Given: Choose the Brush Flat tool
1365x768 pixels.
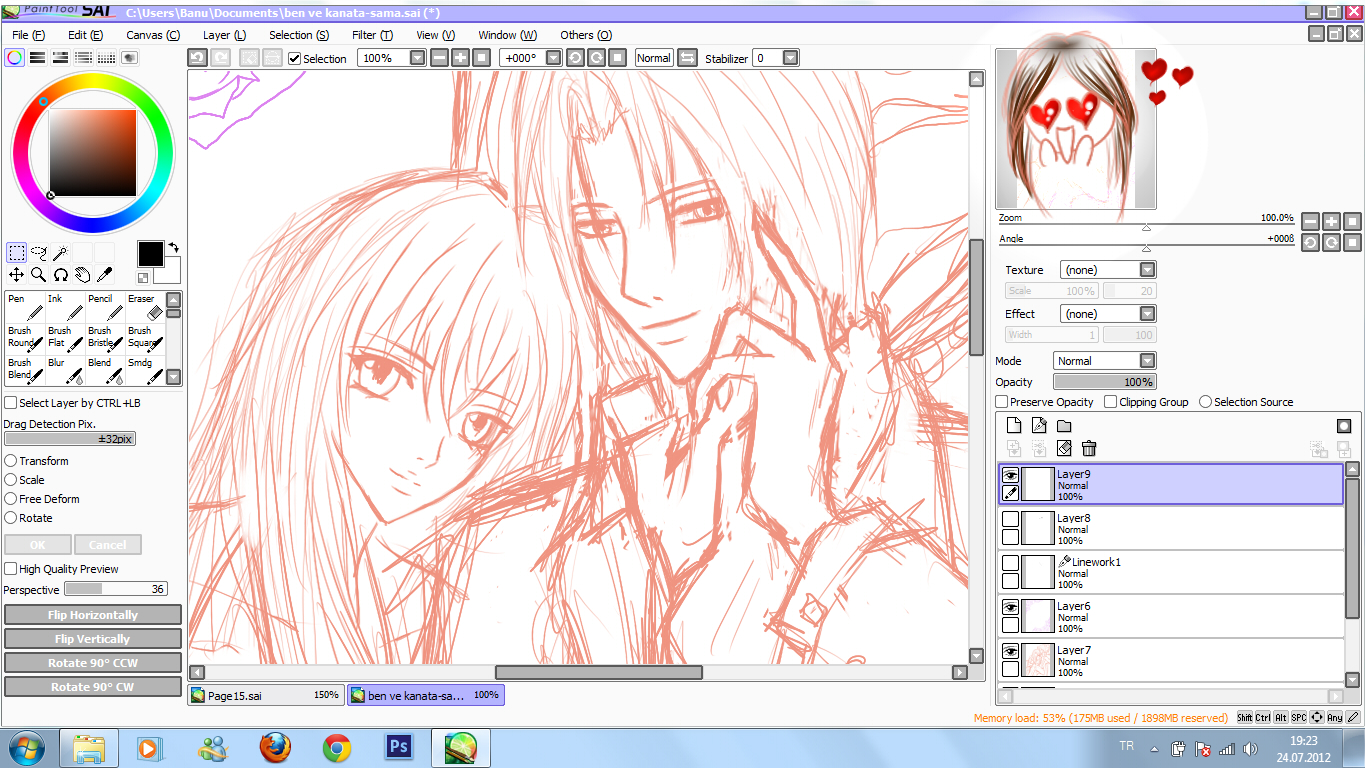Looking at the screenshot, I should click(x=64, y=339).
